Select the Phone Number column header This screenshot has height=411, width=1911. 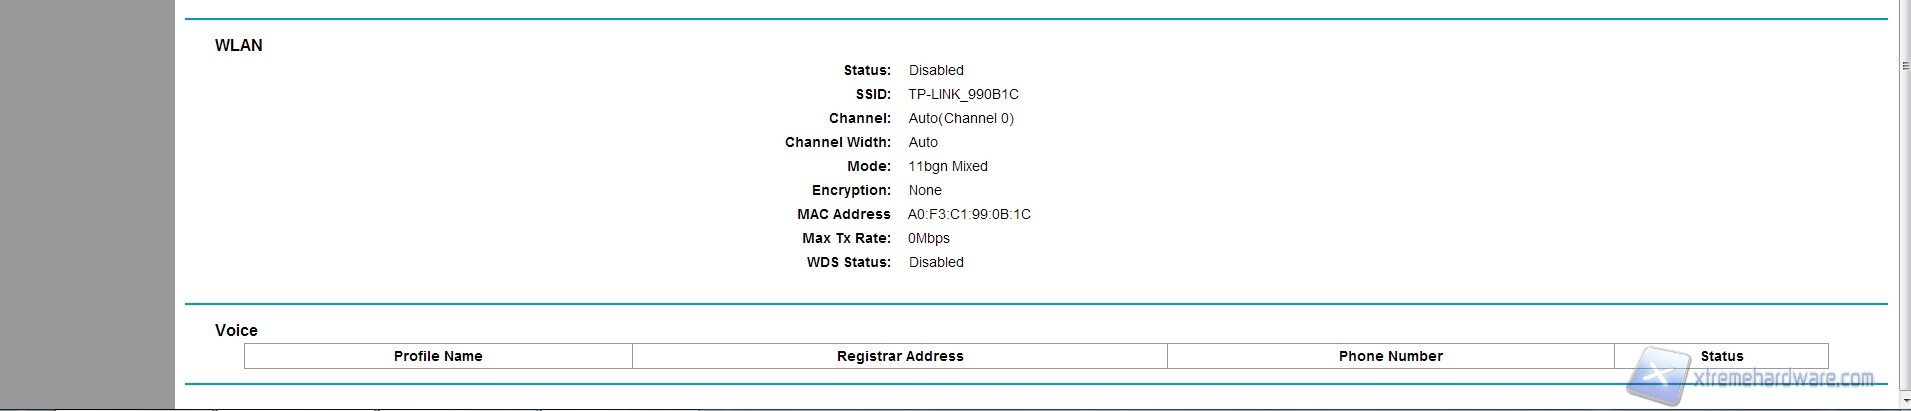click(1390, 357)
